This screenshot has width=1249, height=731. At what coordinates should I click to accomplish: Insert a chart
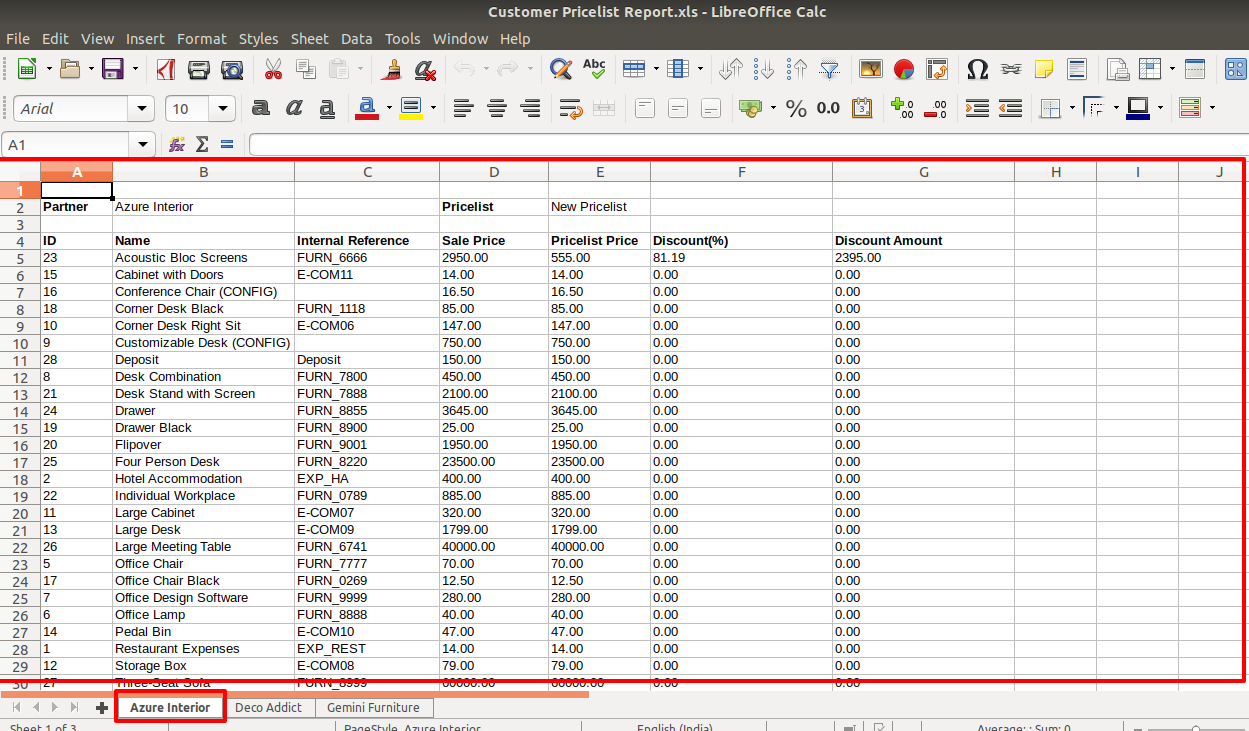[904, 69]
